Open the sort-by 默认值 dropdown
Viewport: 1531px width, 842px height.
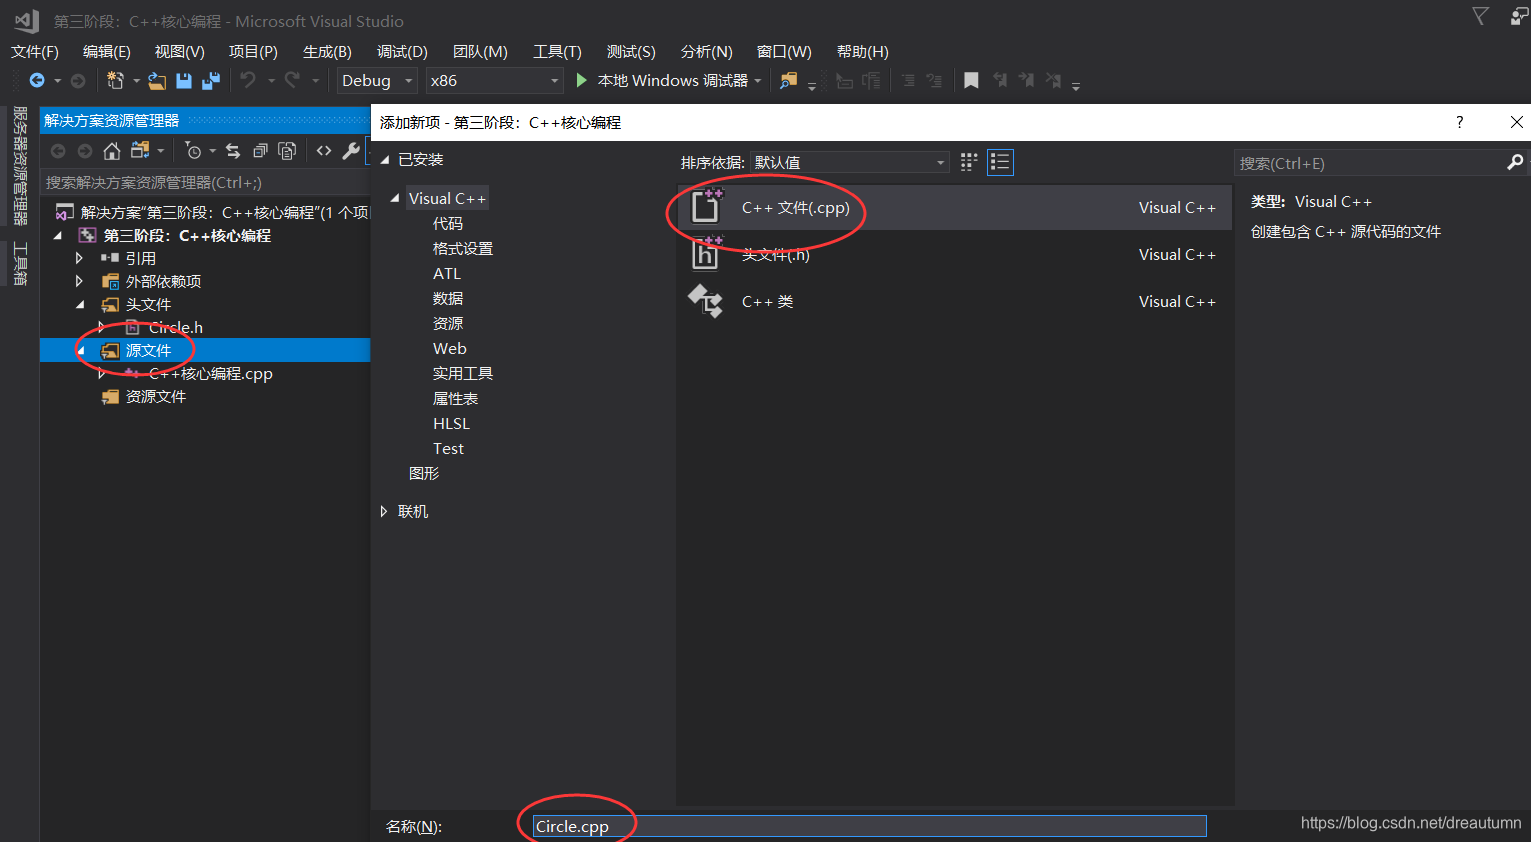click(849, 162)
